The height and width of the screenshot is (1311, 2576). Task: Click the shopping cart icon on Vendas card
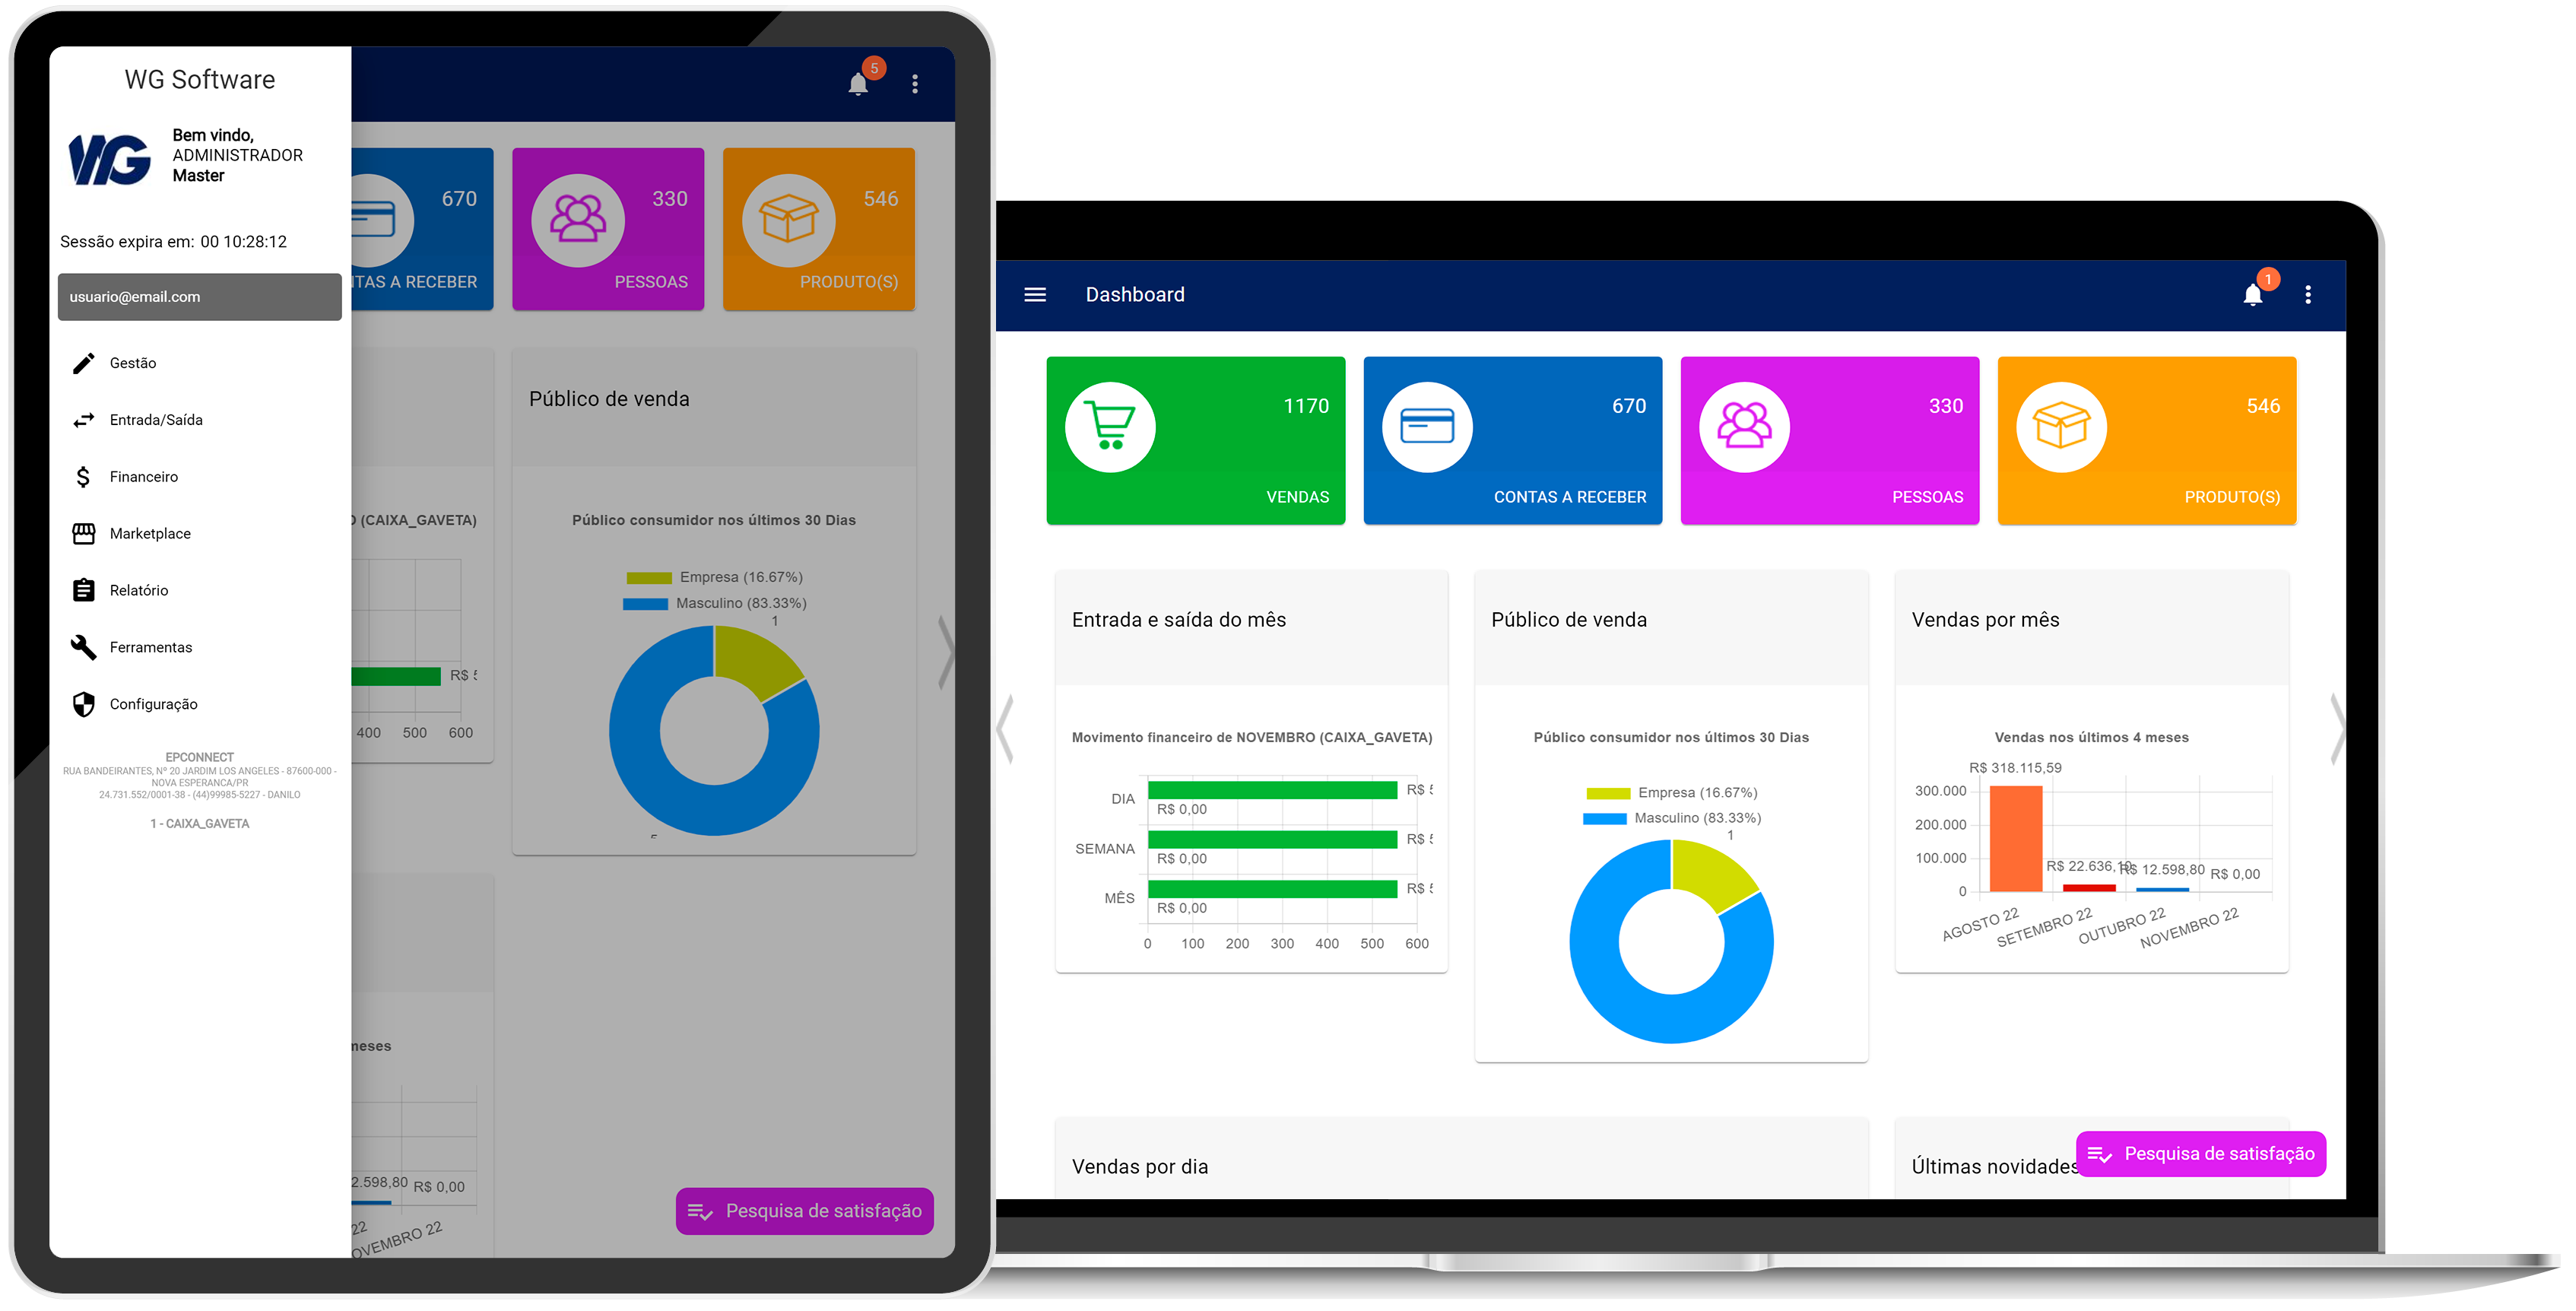tap(1110, 427)
